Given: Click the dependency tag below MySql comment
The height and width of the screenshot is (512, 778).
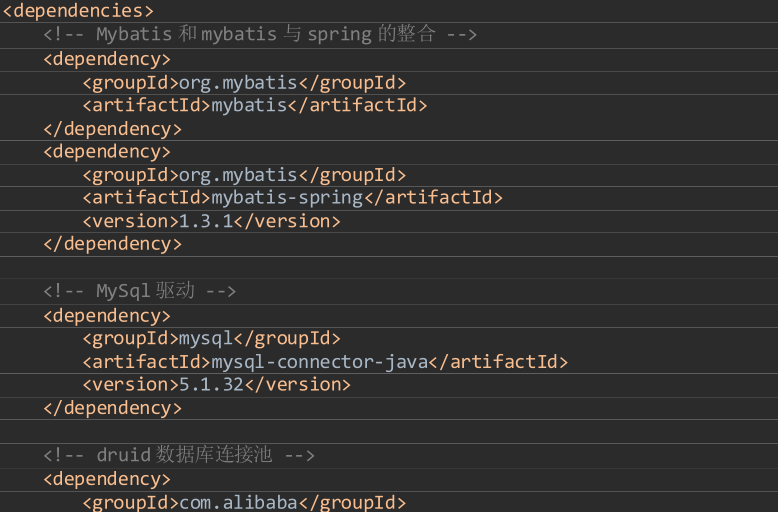Looking at the screenshot, I should click(x=107, y=316).
